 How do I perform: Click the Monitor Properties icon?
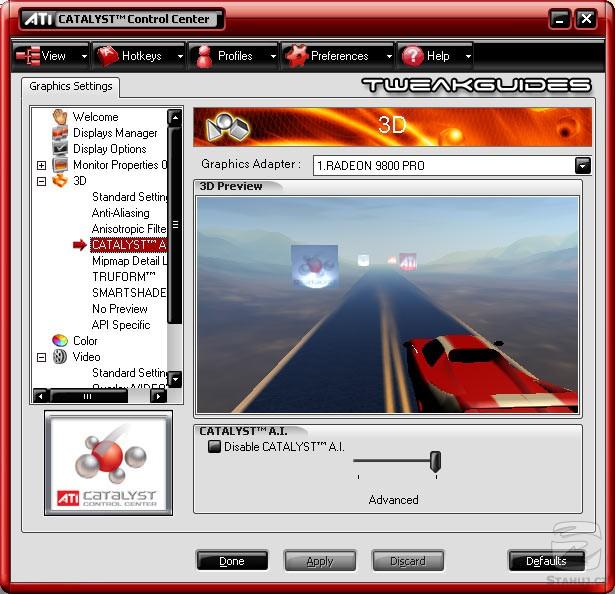(60, 165)
